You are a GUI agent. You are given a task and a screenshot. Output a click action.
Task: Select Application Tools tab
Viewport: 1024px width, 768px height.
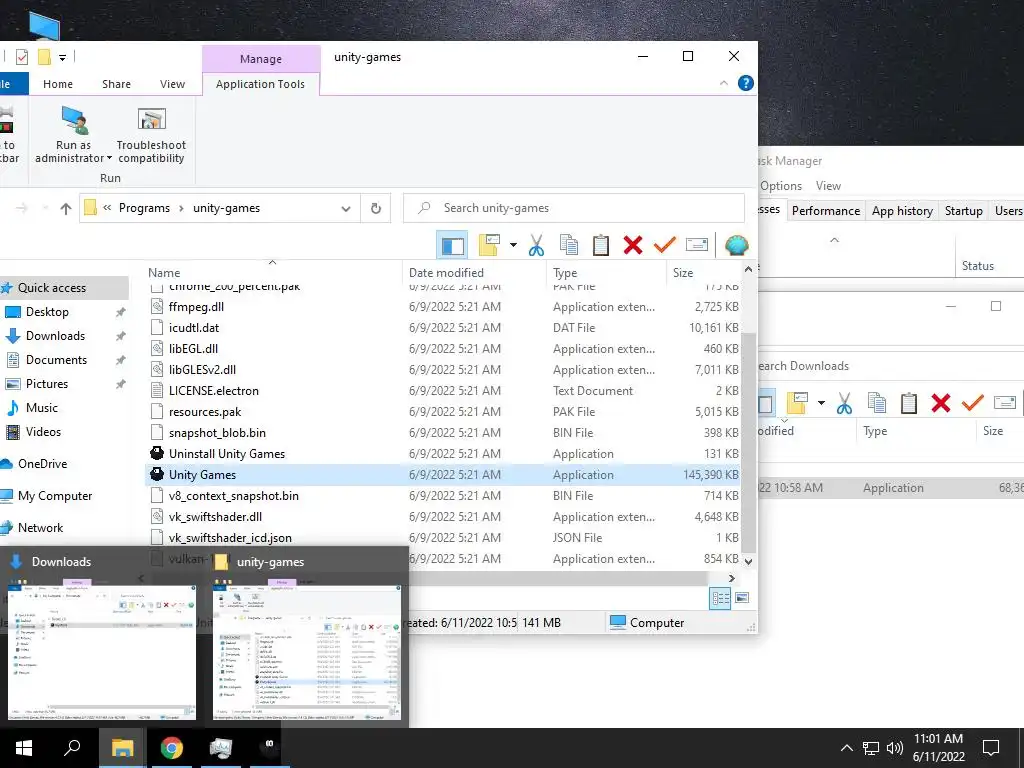[261, 84]
